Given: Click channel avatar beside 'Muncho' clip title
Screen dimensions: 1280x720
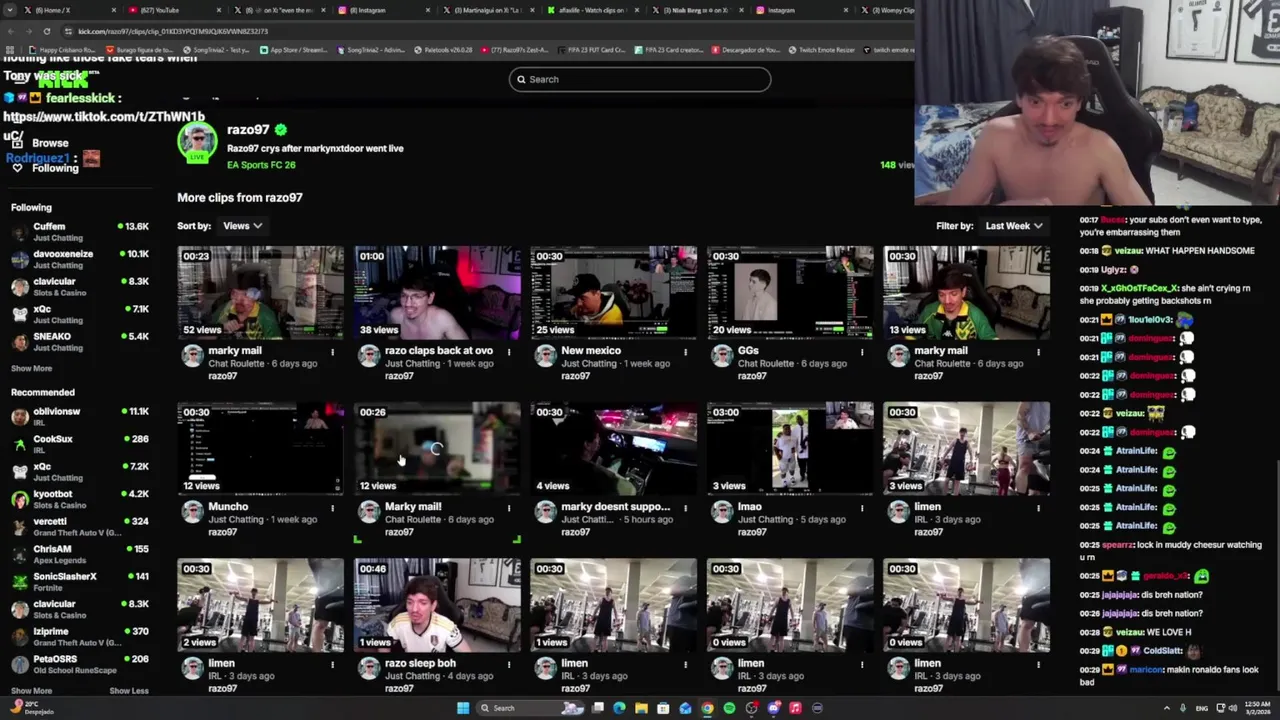Looking at the screenshot, I should pyautogui.click(x=192, y=512).
